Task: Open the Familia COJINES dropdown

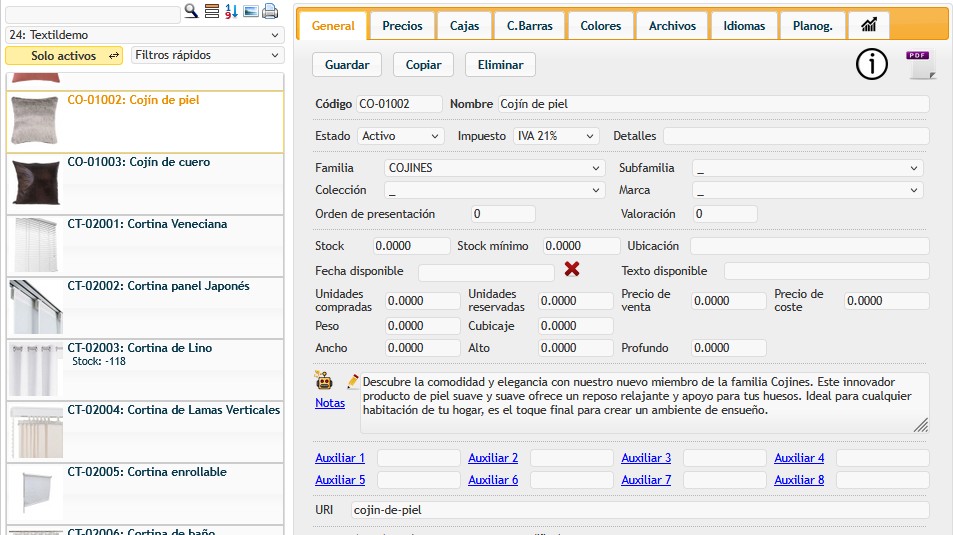Action: [494, 168]
